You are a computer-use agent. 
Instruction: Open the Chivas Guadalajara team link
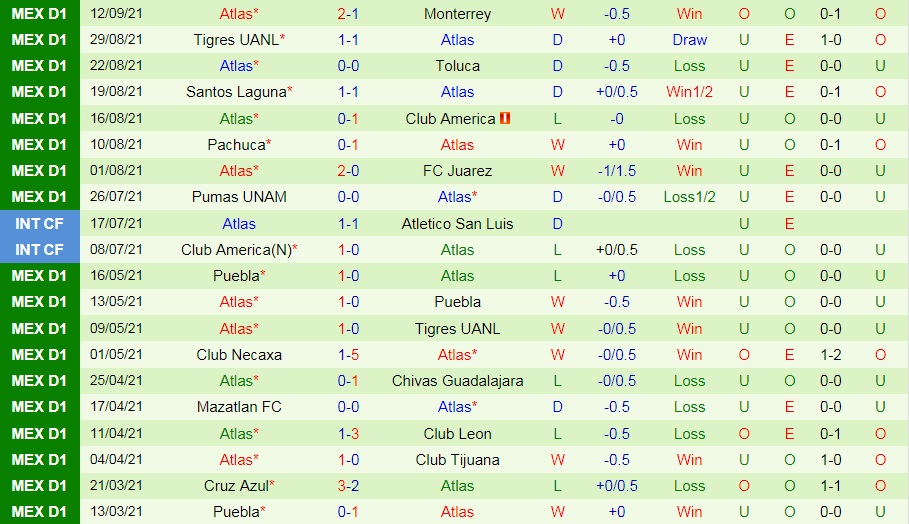tap(457, 381)
